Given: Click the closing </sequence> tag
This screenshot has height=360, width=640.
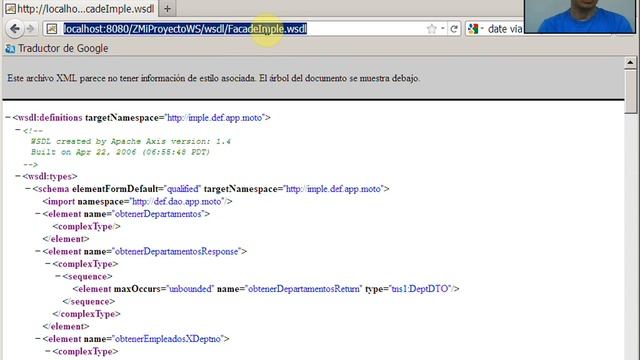Looking at the screenshot, I should (89, 302).
